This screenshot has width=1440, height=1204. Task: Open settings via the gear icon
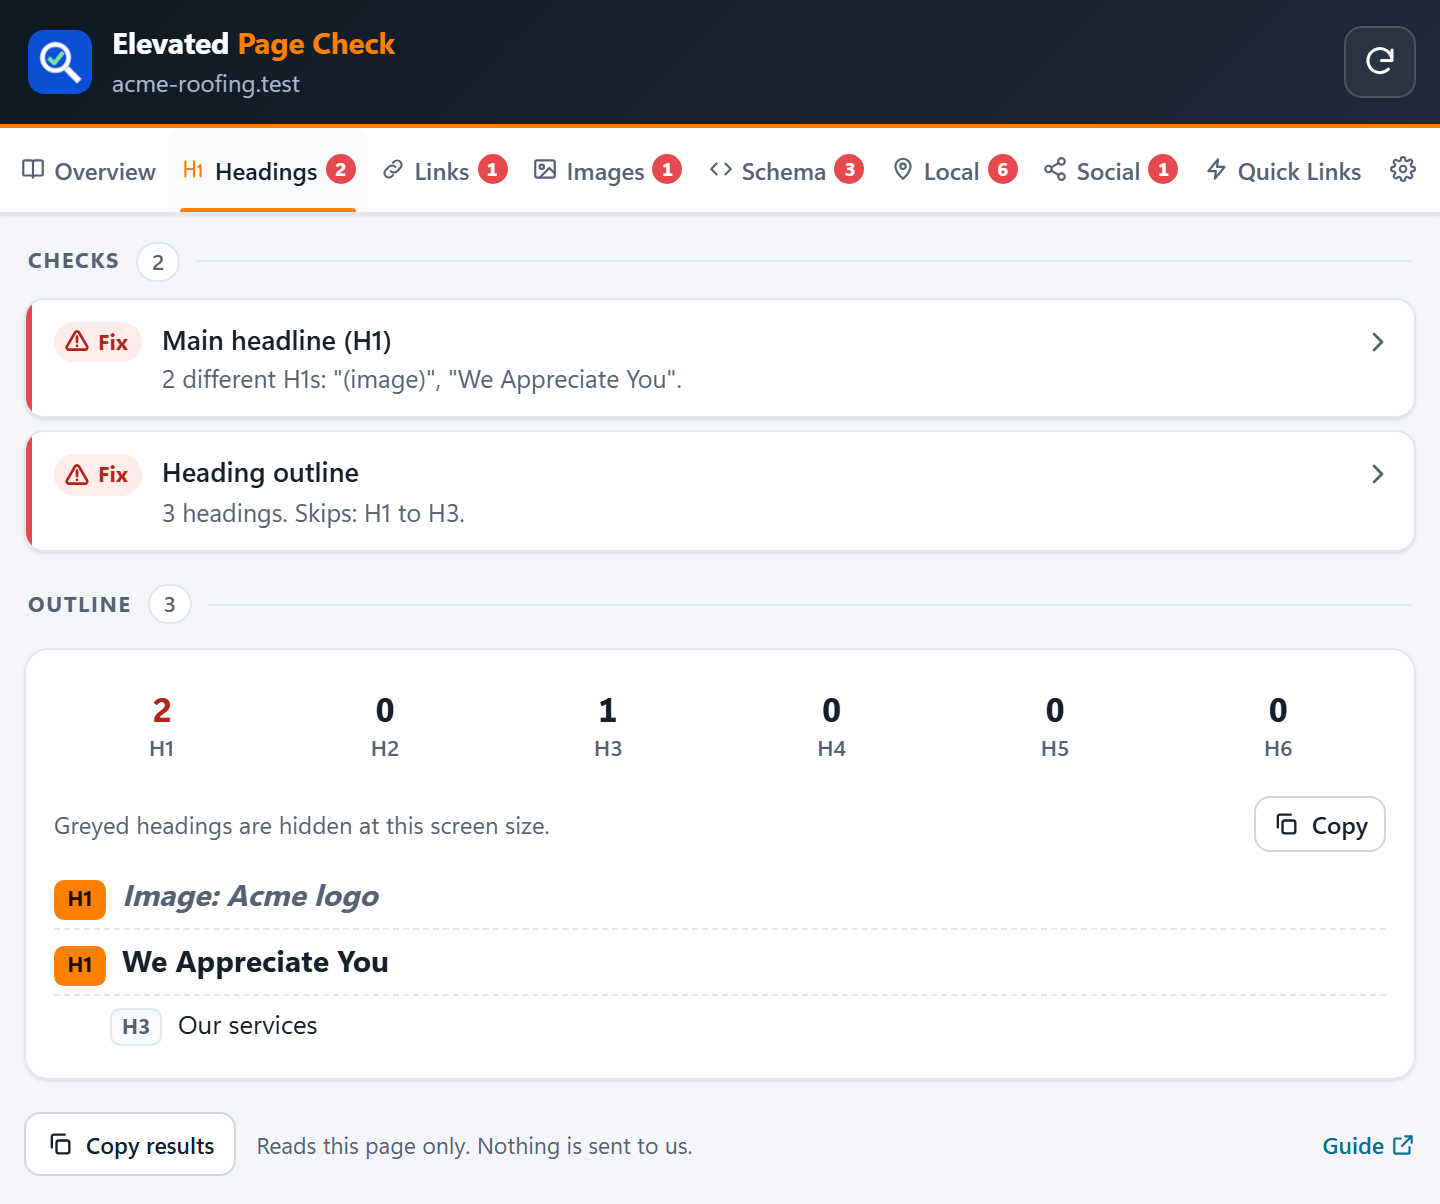point(1403,170)
